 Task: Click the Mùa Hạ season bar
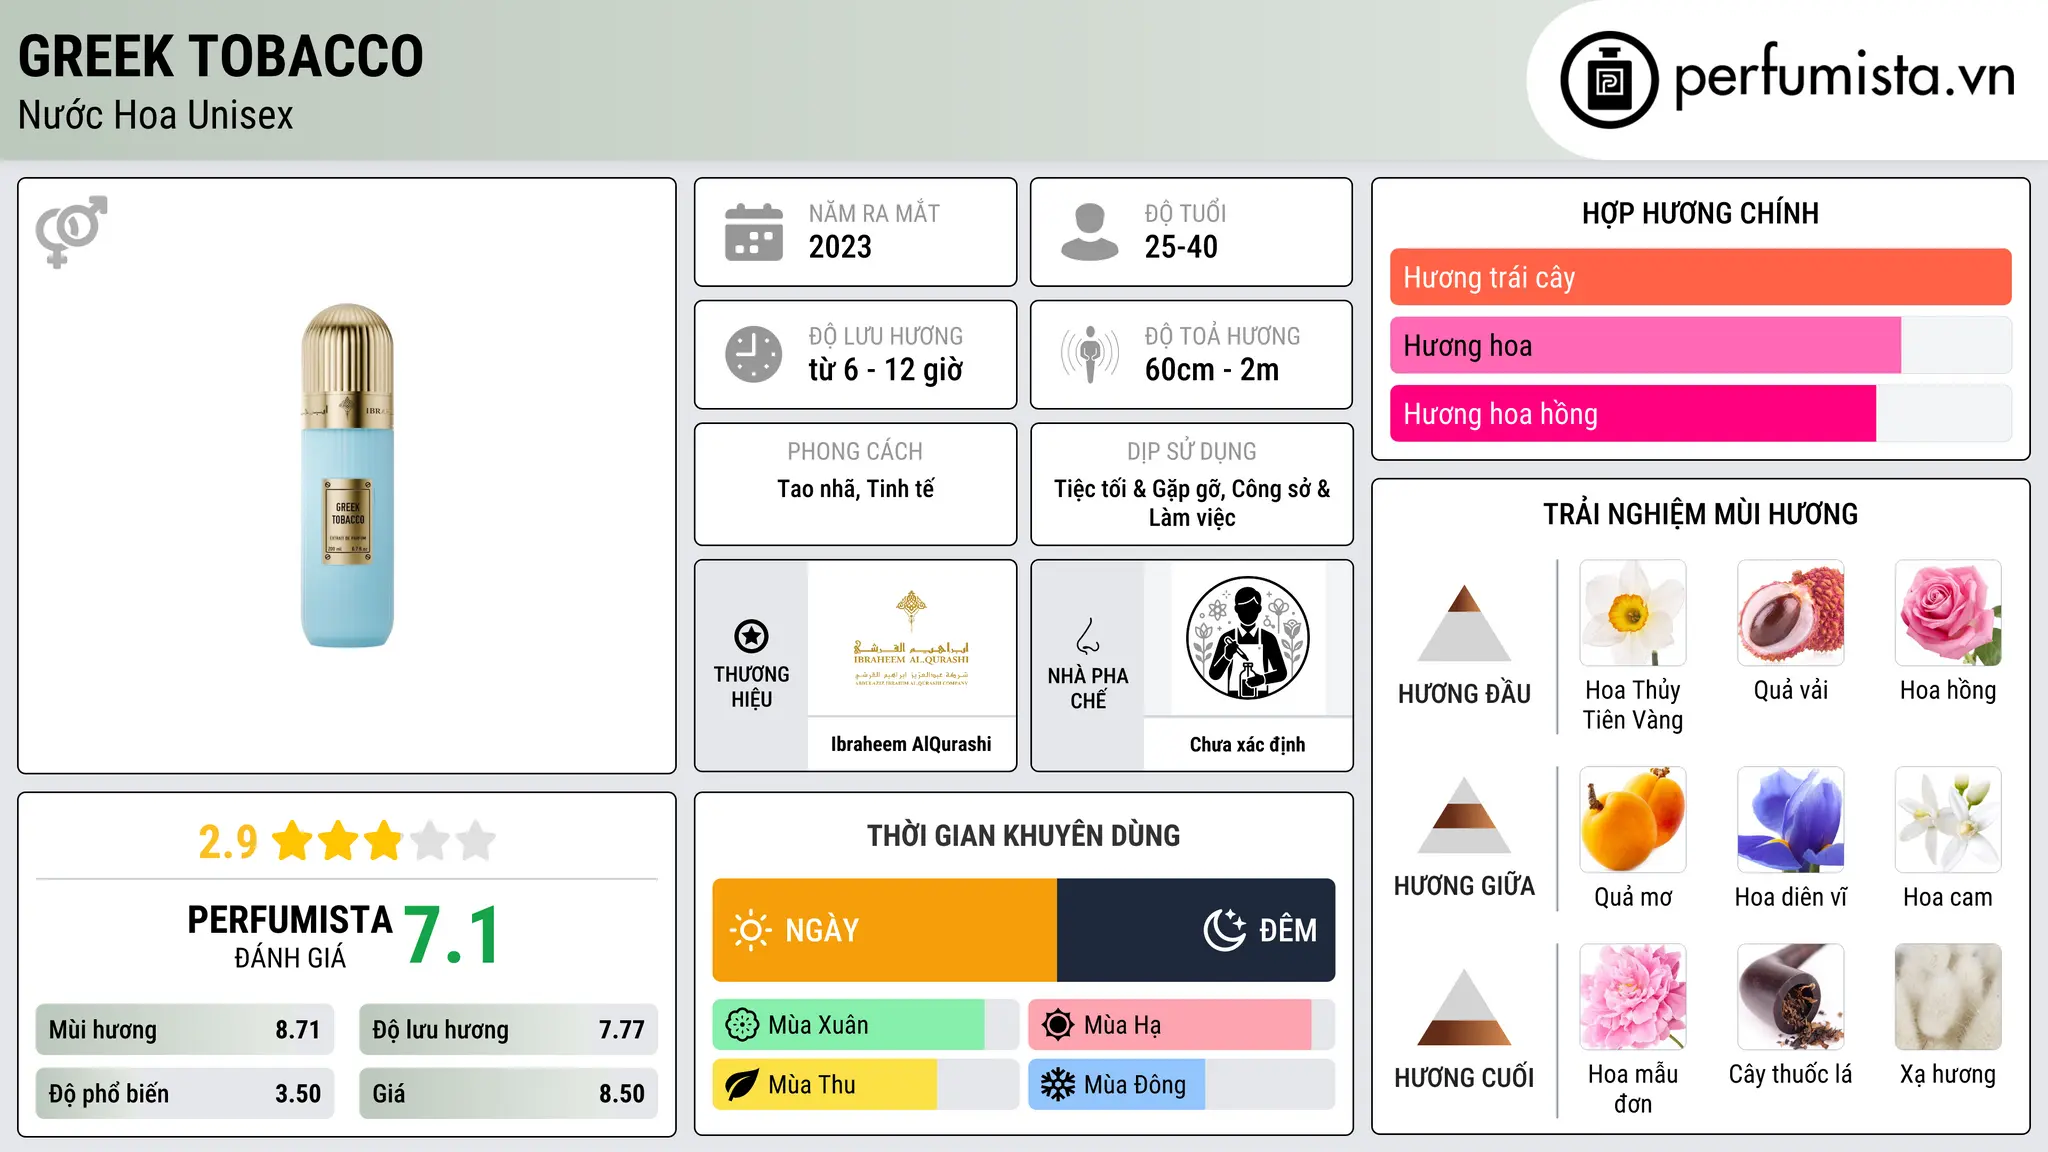point(1182,1025)
